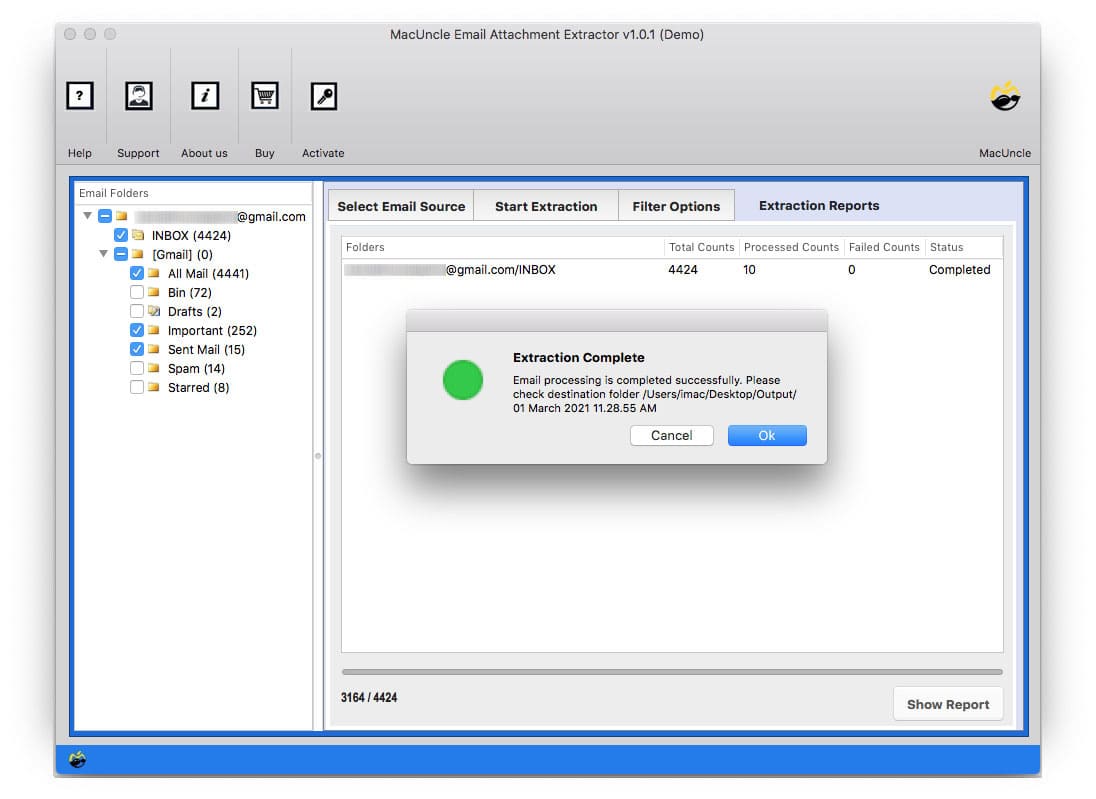
Task: Click the Starred folder icon
Action: coord(154,387)
